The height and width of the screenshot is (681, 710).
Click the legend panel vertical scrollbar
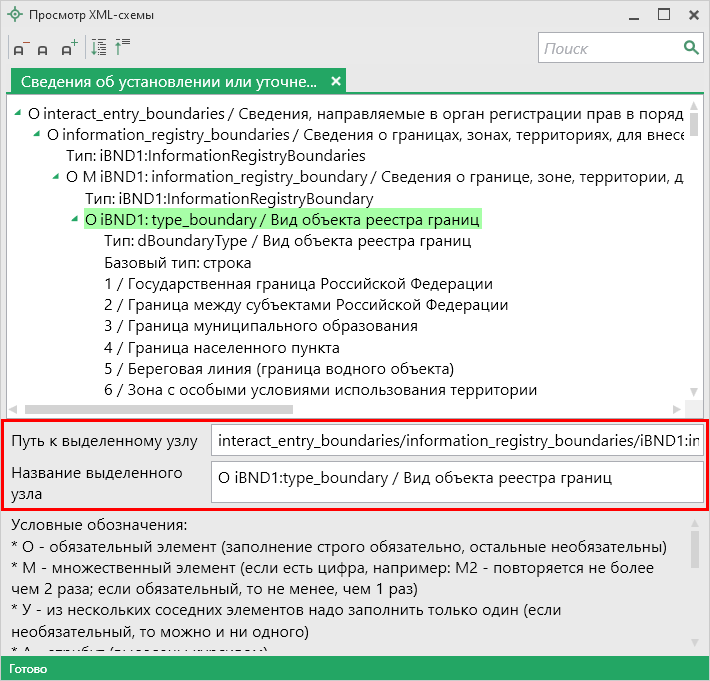(x=695, y=548)
